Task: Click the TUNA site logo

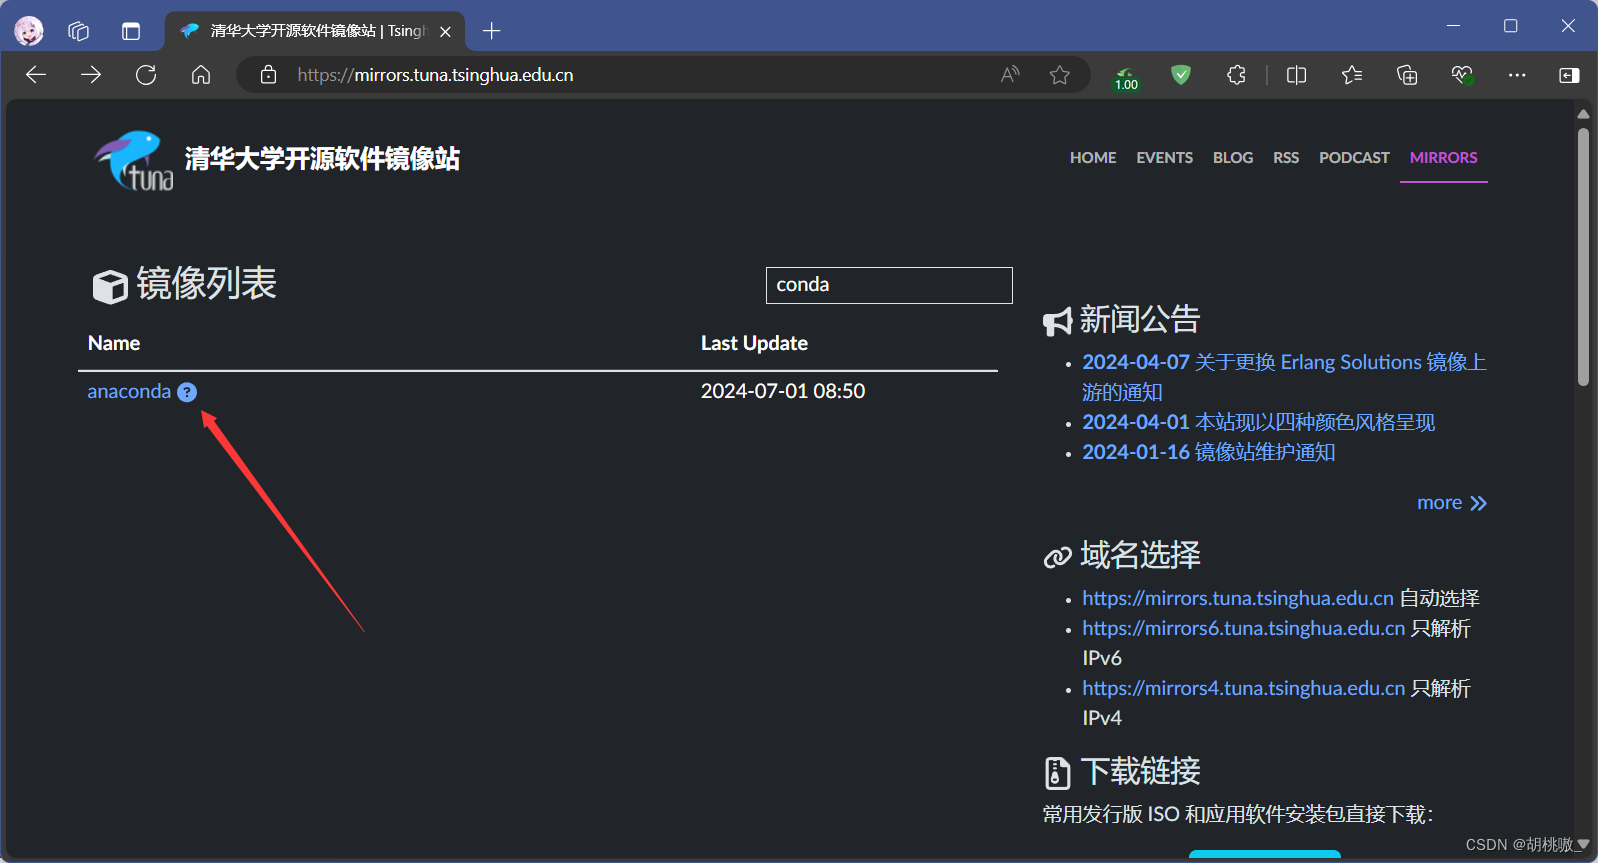Action: (x=134, y=160)
